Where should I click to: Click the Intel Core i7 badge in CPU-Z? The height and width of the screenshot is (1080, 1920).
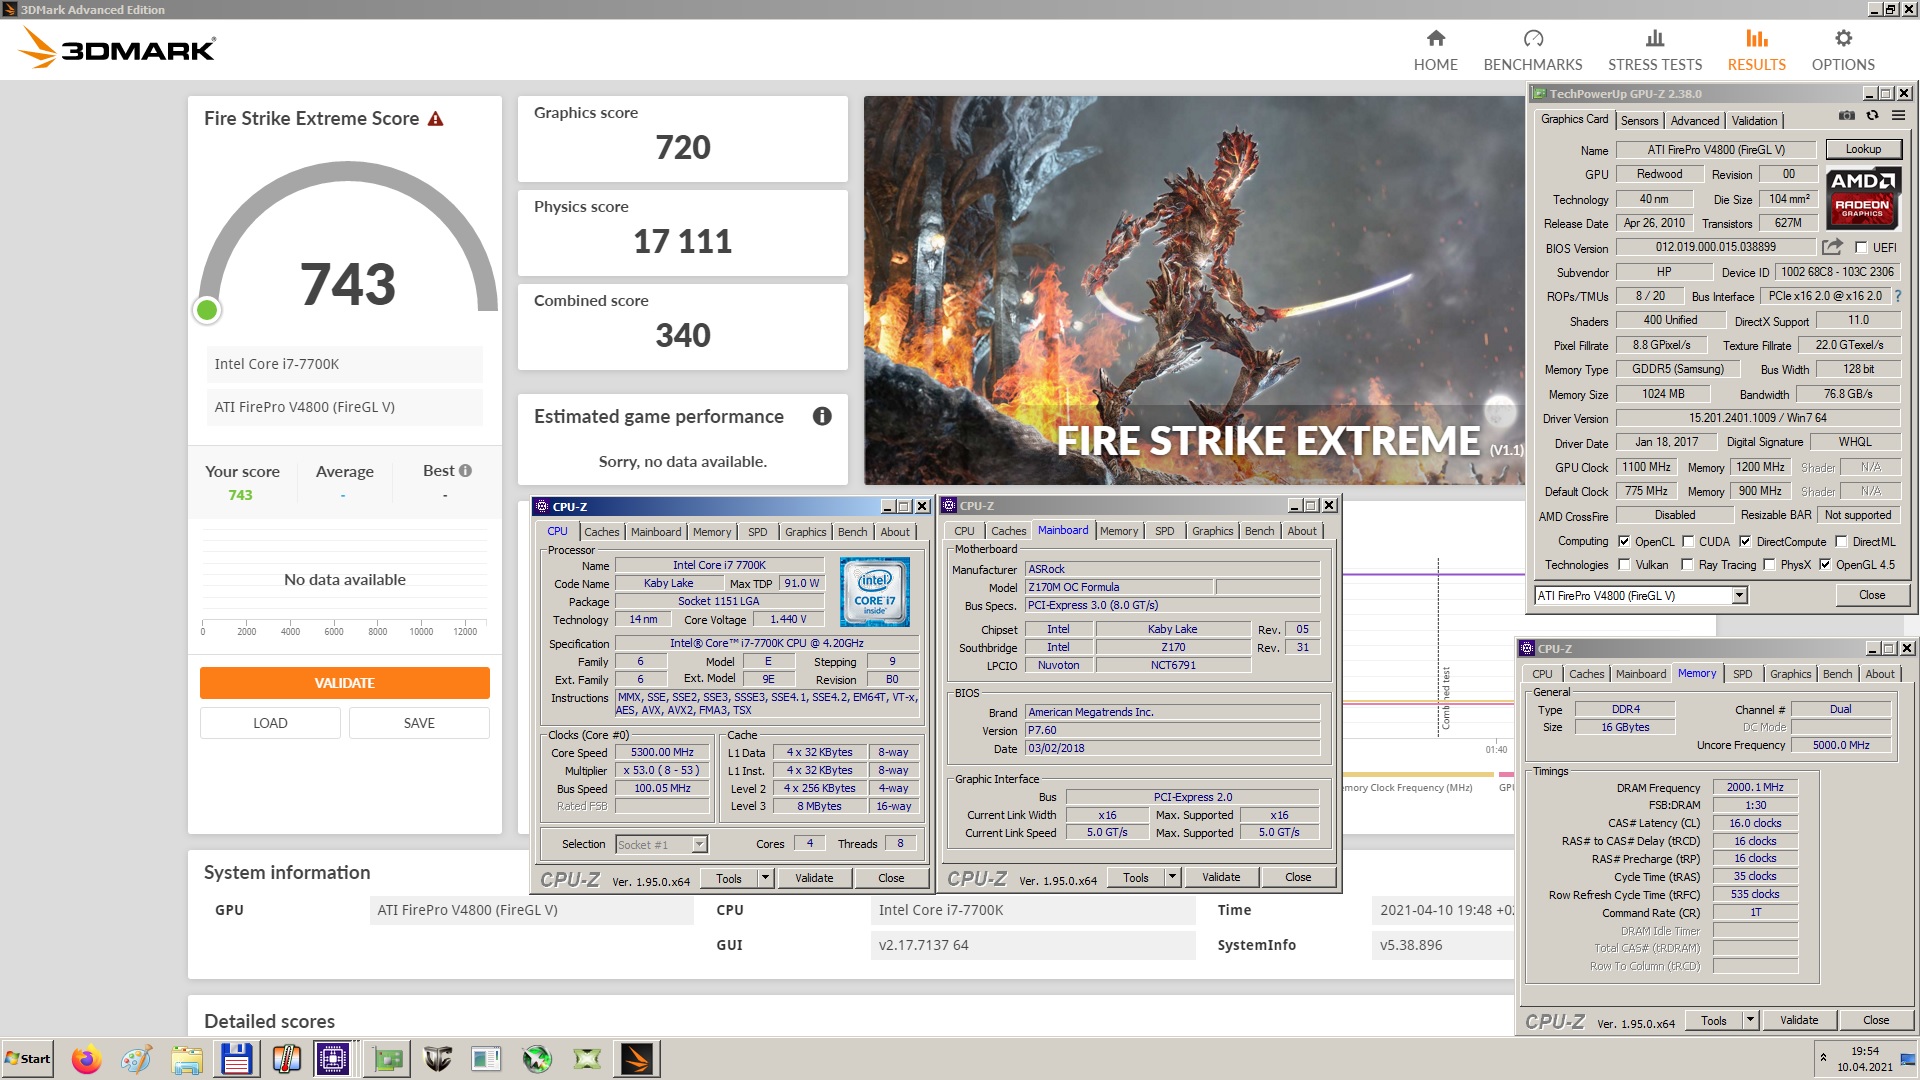point(875,591)
